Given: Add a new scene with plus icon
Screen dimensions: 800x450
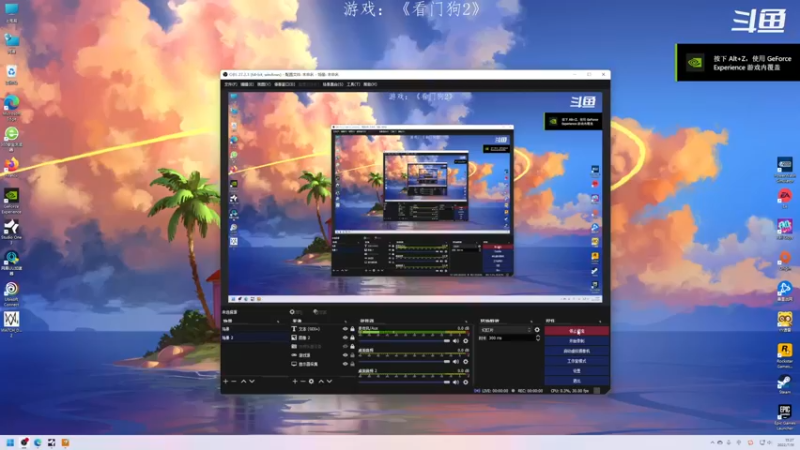Looking at the screenshot, I should [226, 381].
